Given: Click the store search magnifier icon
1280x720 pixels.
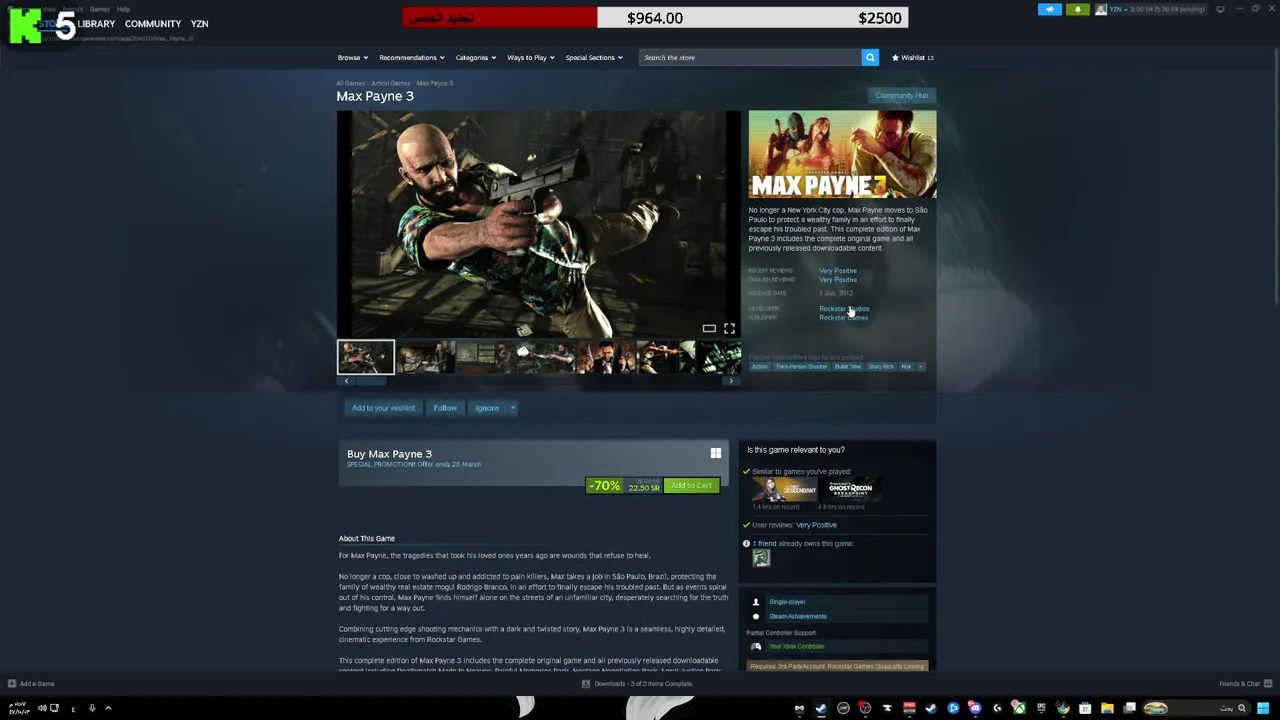Looking at the screenshot, I should (x=870, y=57).
